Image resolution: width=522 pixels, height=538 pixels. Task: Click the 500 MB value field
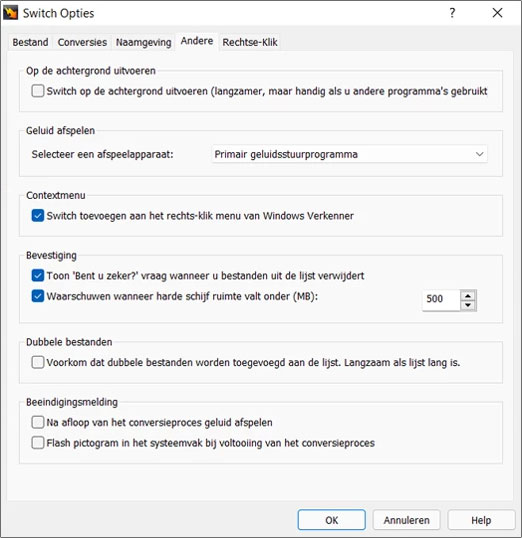(x=441, y=299)
